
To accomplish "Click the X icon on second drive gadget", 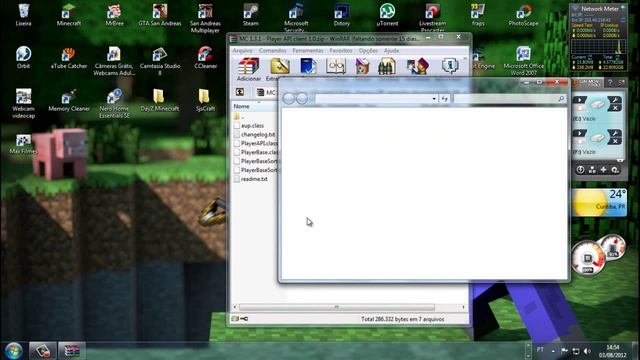I will tap(615, 141).
